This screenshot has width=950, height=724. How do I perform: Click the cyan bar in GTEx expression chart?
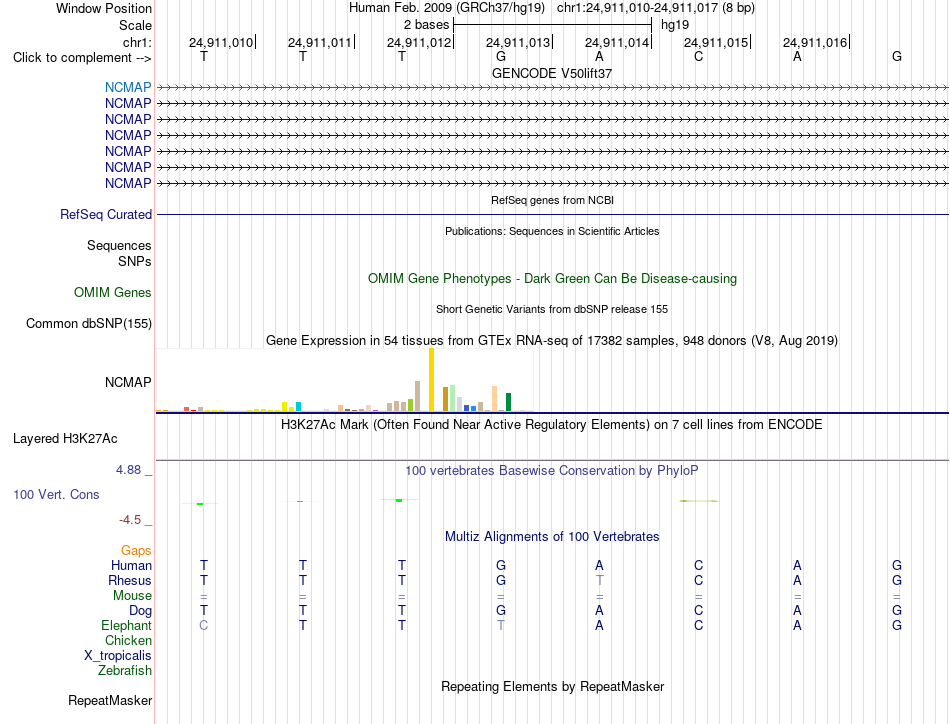click(x=298, y=407)
